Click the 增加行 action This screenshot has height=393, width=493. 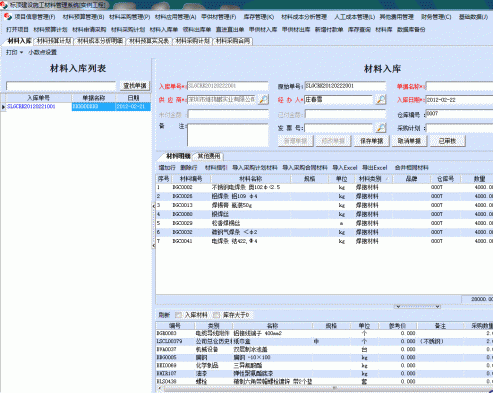(167, 168)
